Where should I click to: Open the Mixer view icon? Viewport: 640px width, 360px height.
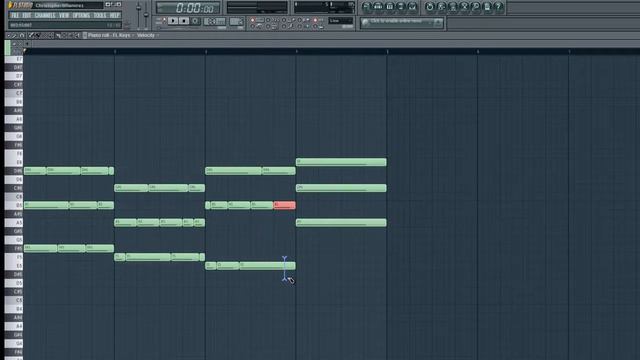click(412, 7)
